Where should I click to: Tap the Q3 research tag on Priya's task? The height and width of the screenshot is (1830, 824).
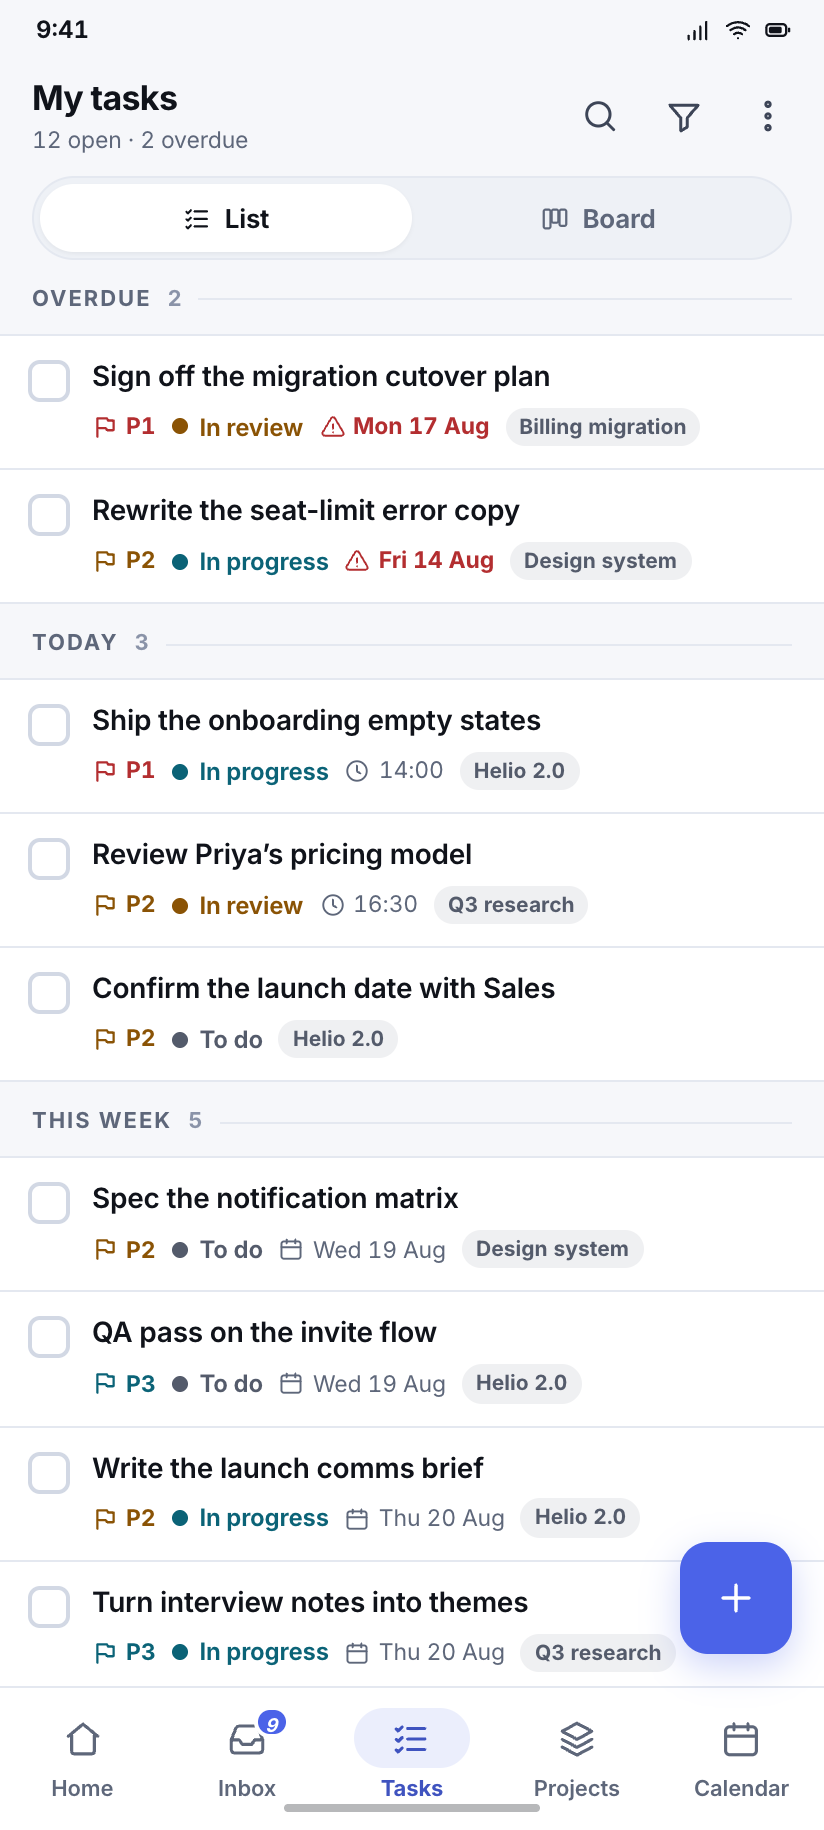(x=511, y=905)
